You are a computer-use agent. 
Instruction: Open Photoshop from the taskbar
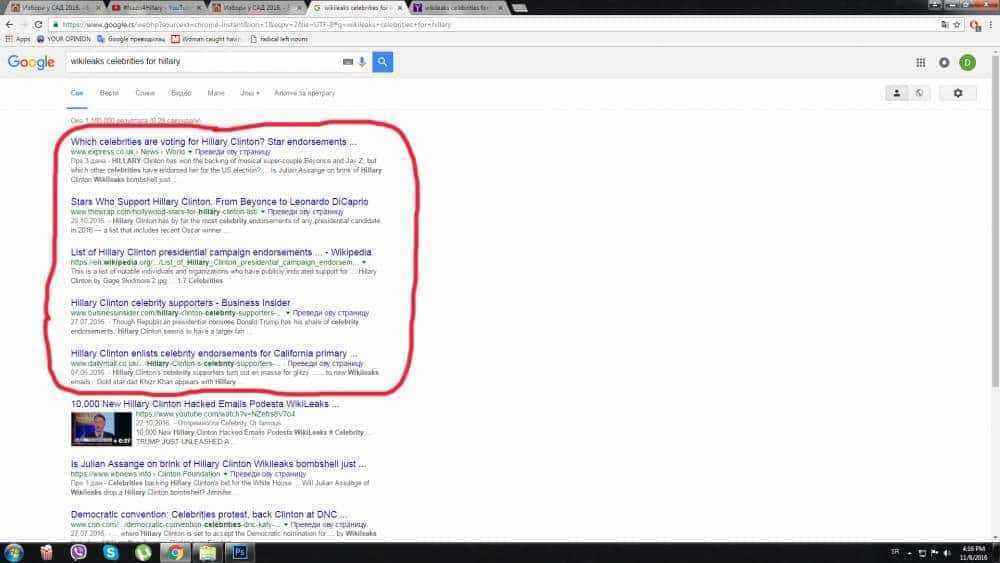tap(240, 552)
